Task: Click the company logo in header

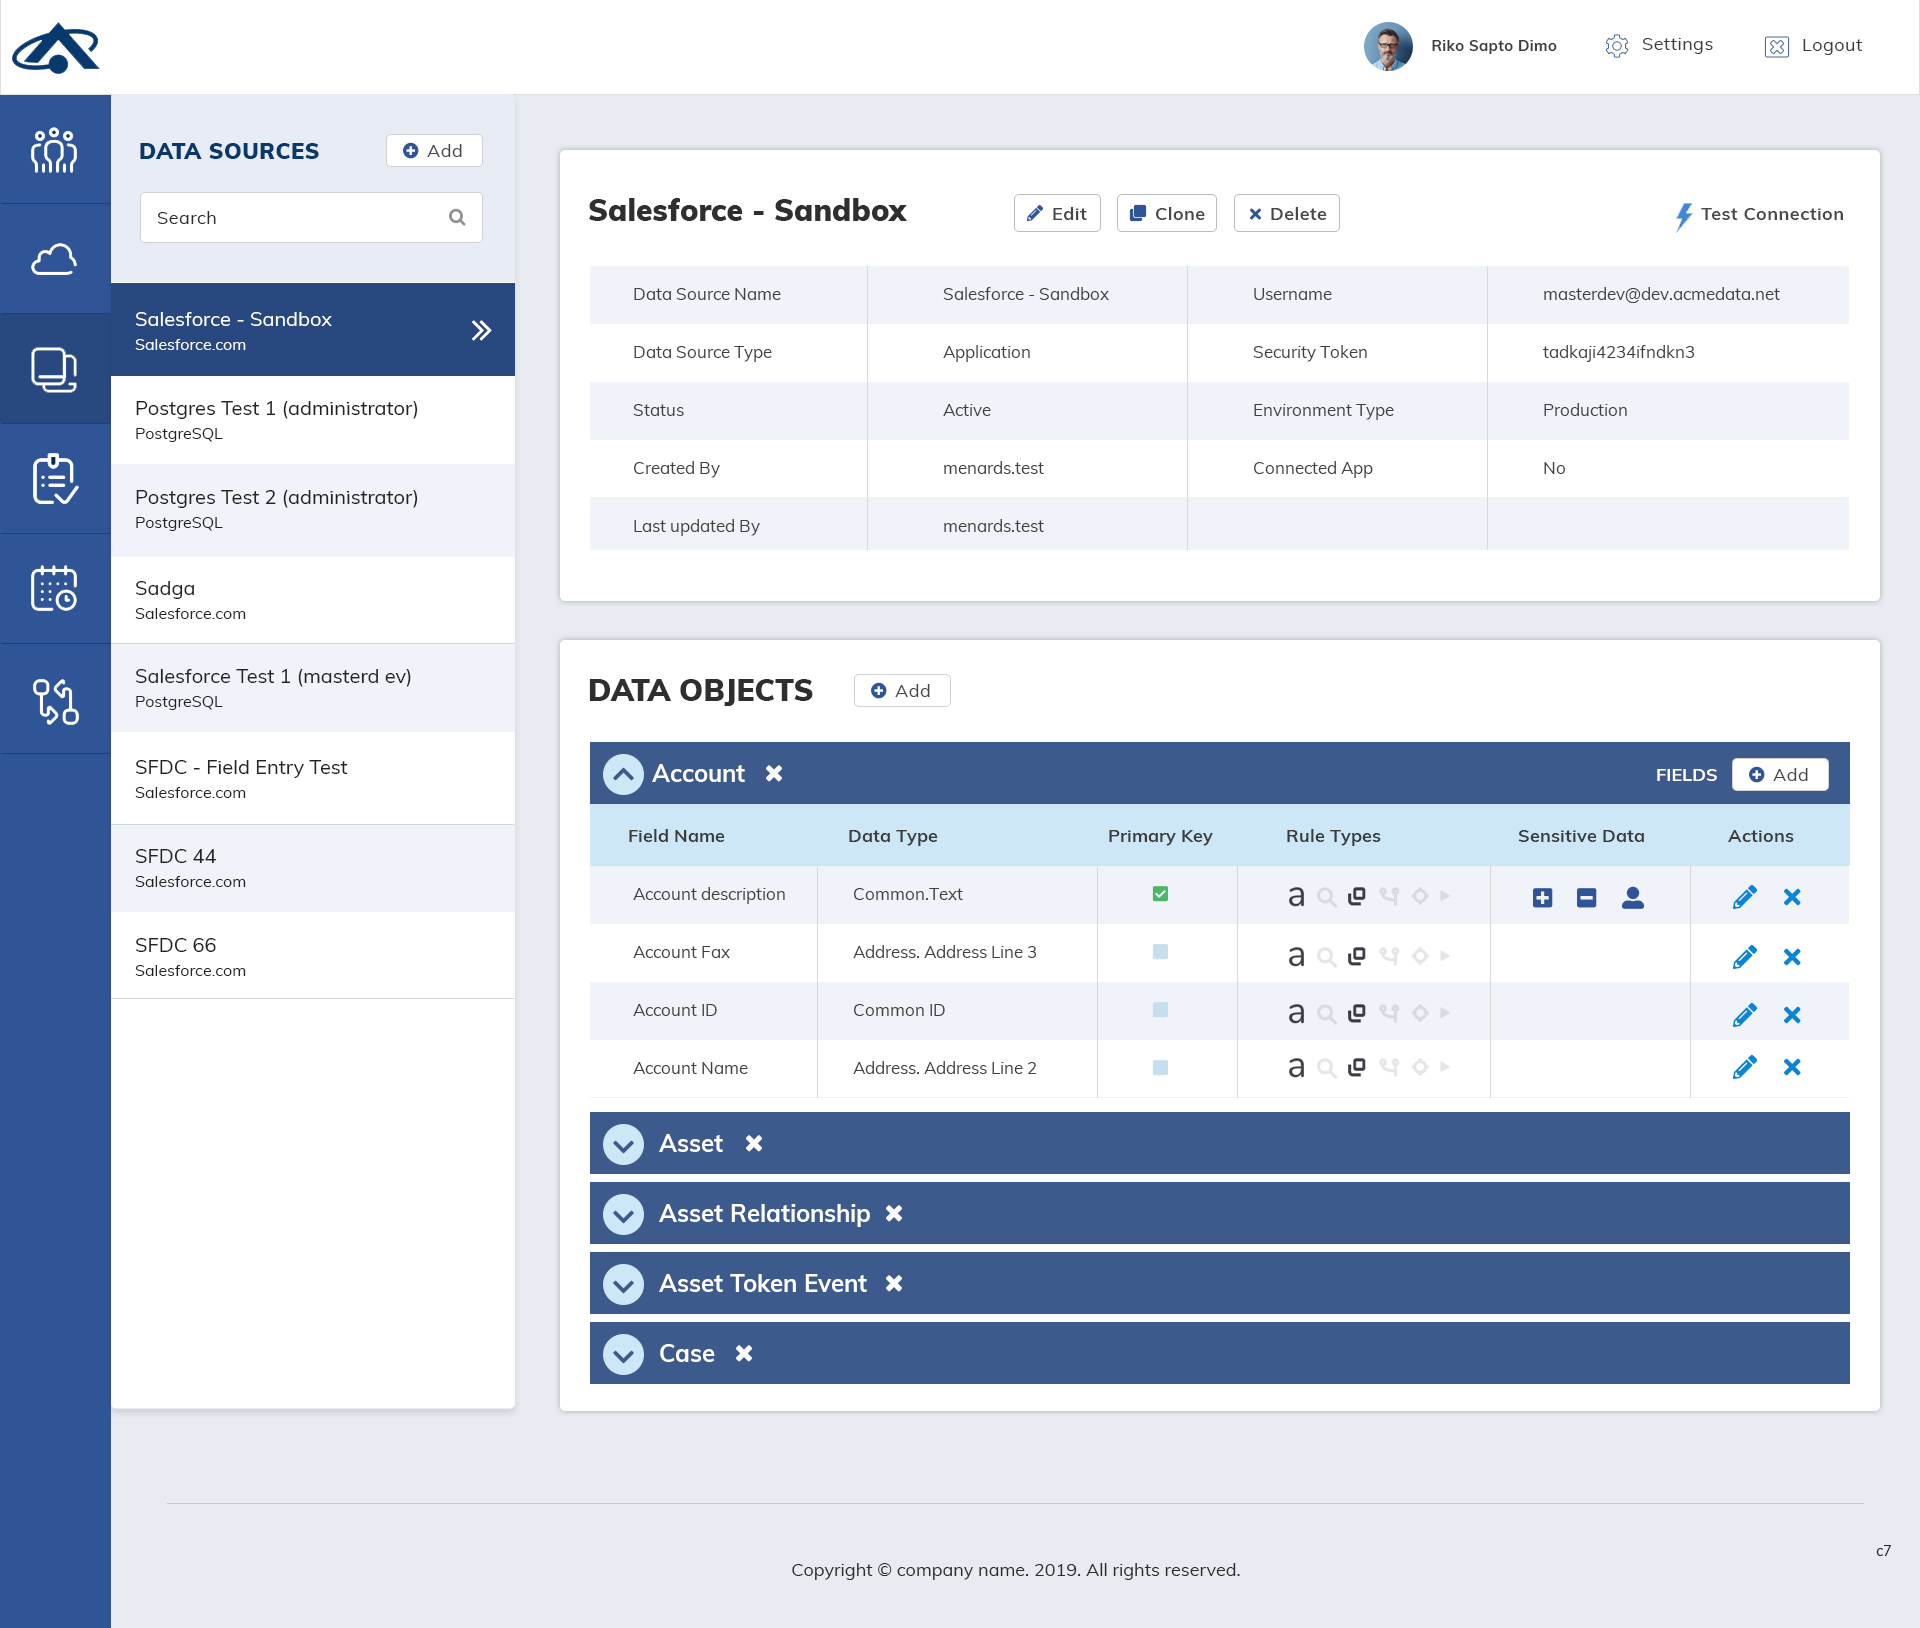Action: [56, 48]
